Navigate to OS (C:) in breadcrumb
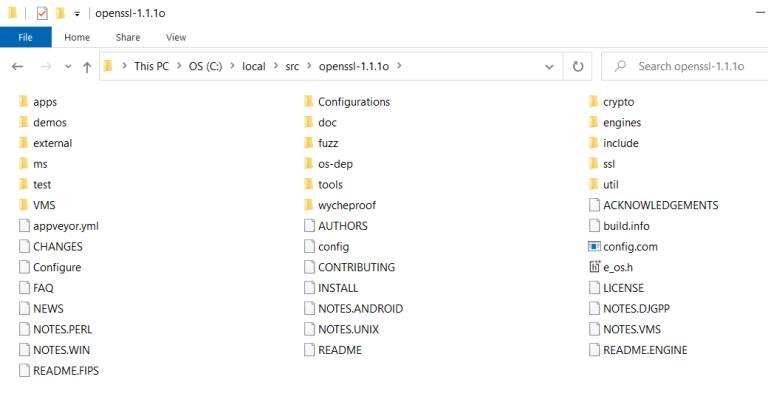The image size is (768, 405). click(205, 66)
